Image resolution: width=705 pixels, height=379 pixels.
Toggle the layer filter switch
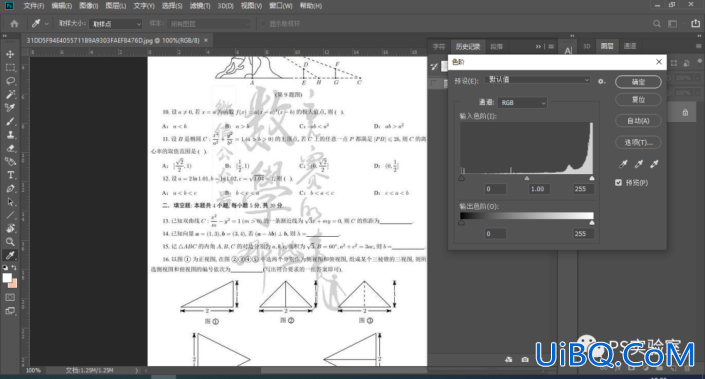pos(700,61)
